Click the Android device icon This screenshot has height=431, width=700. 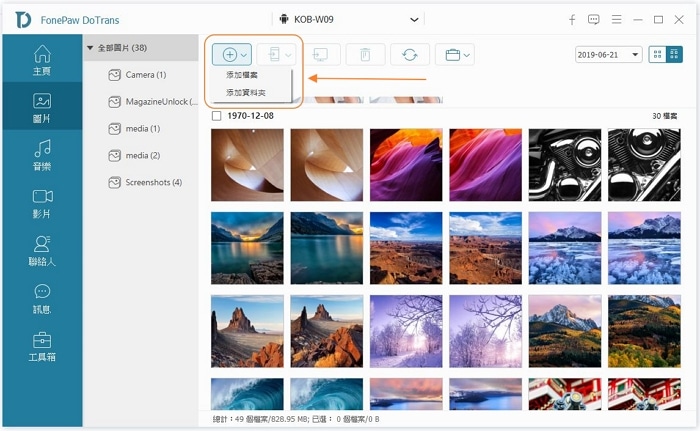(284, 19)
